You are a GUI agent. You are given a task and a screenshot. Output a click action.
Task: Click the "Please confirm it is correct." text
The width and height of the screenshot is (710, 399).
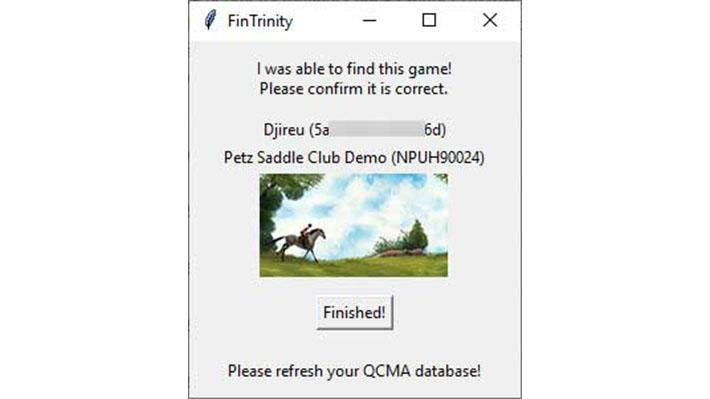[x=354, y=89]
